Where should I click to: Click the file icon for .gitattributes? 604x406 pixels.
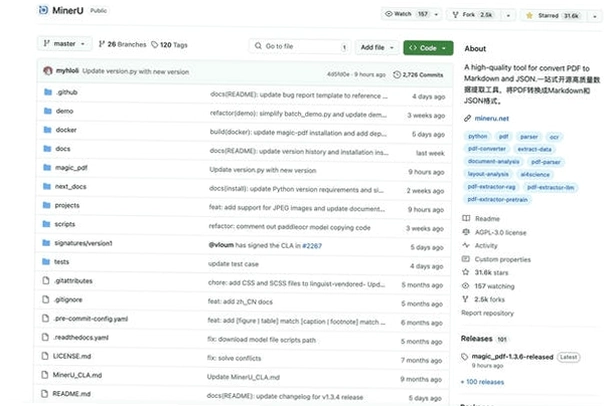pyautogui.click(x=46, y=280)
